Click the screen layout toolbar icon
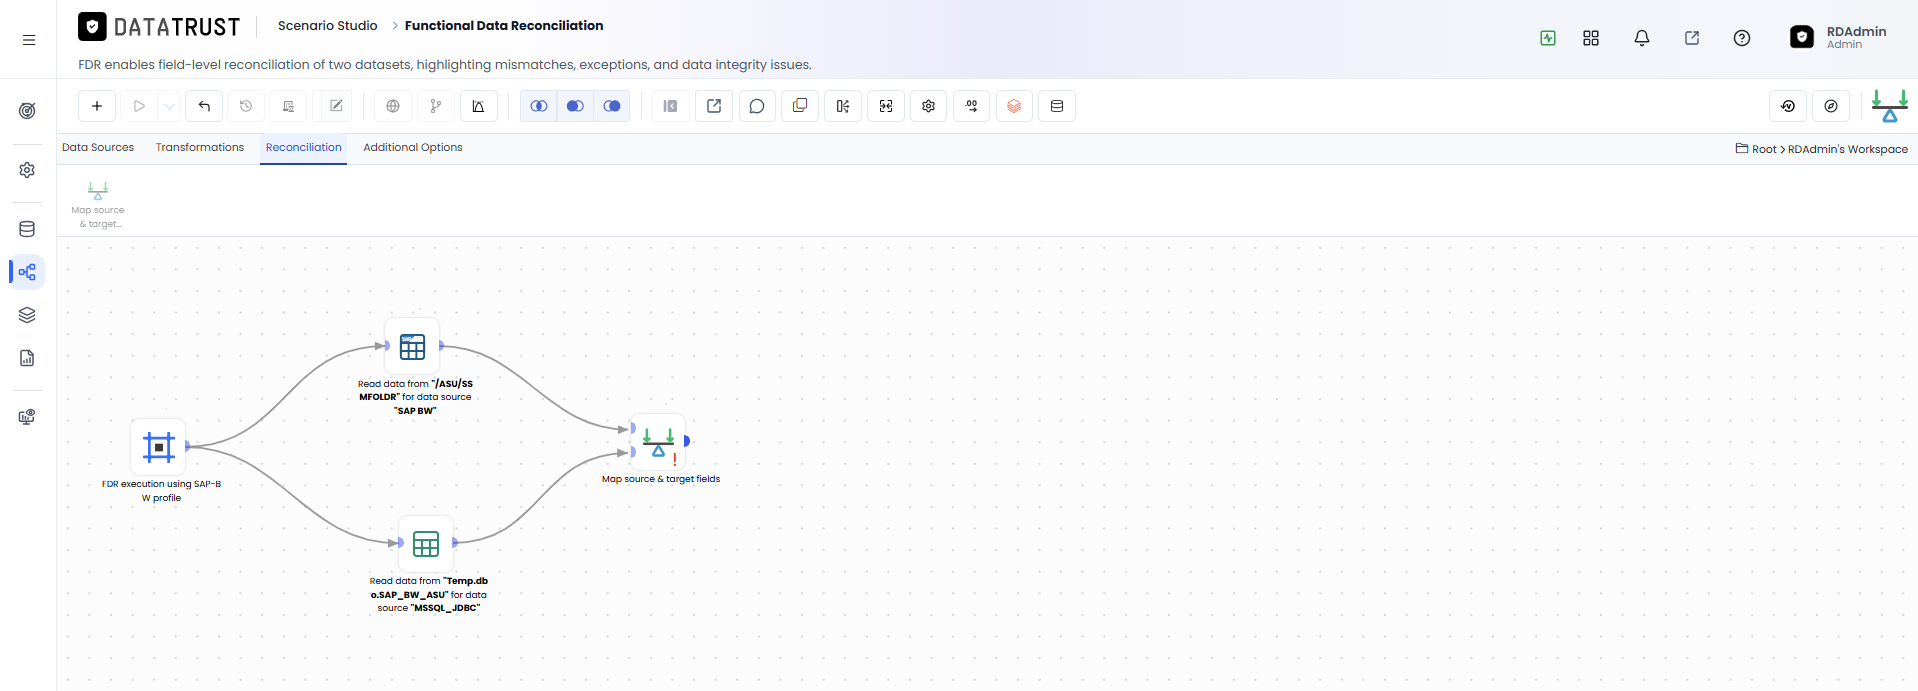 click(288, 106)
